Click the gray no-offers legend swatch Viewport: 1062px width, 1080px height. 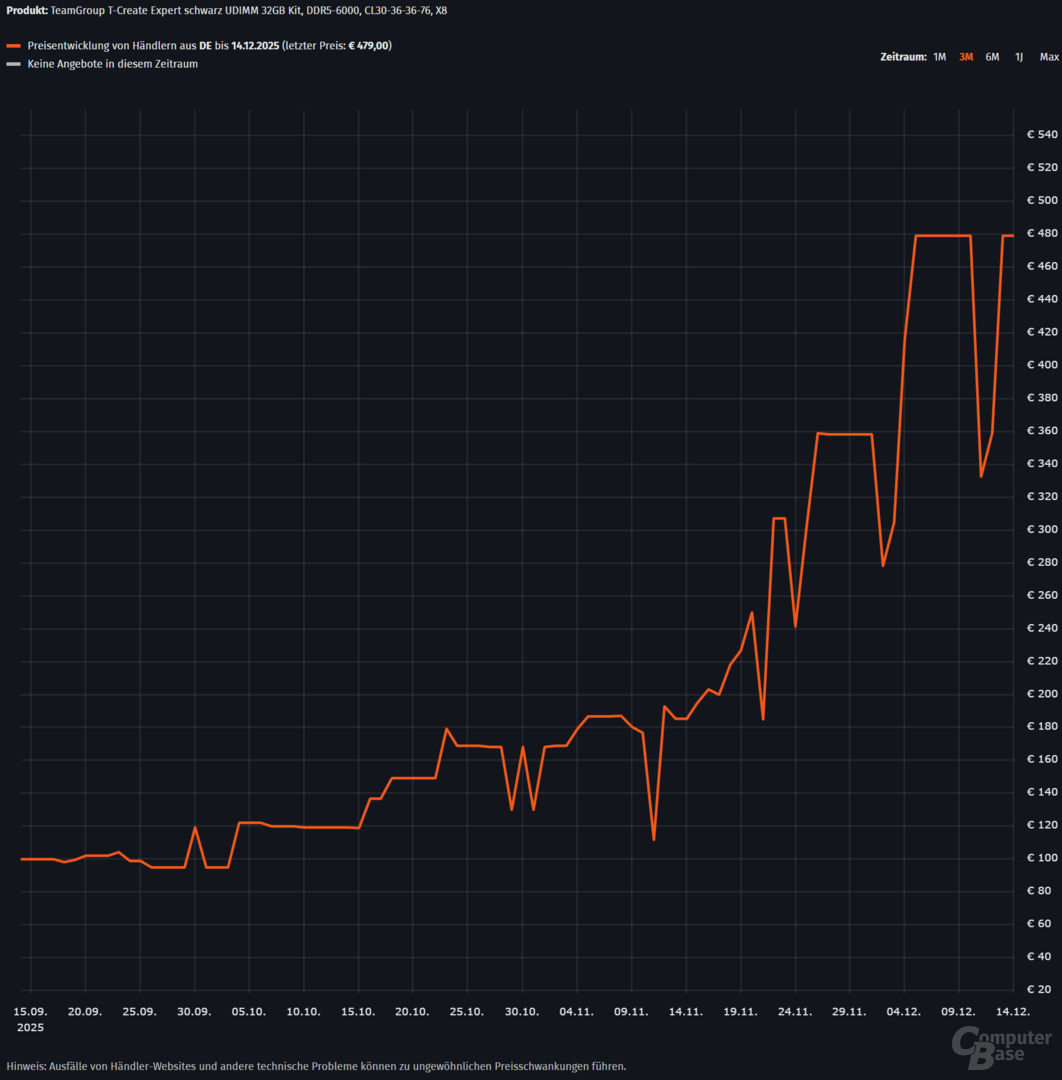13,64
